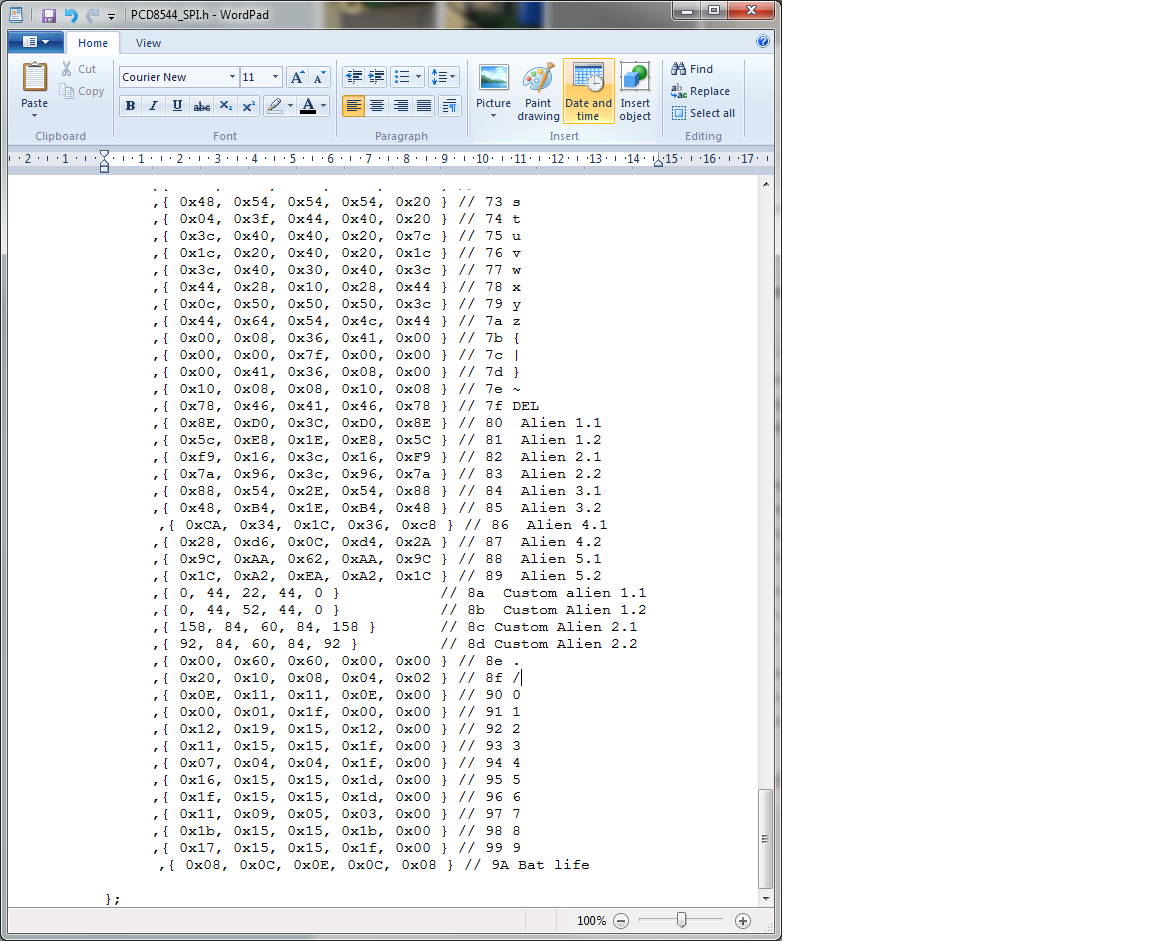
Task: Click the 'Alien 4.1' comment text
Action: pyautogui.click(x=566, y=525)
